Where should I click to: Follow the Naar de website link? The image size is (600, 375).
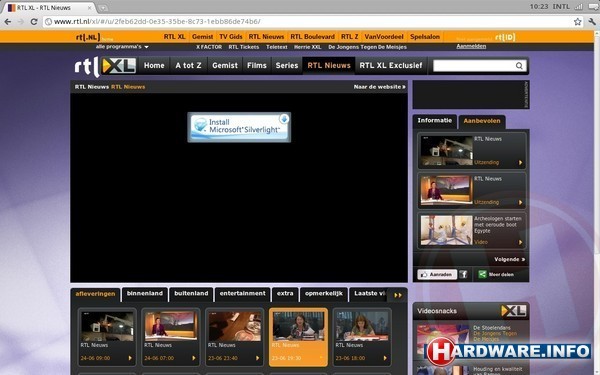[379, 87]
